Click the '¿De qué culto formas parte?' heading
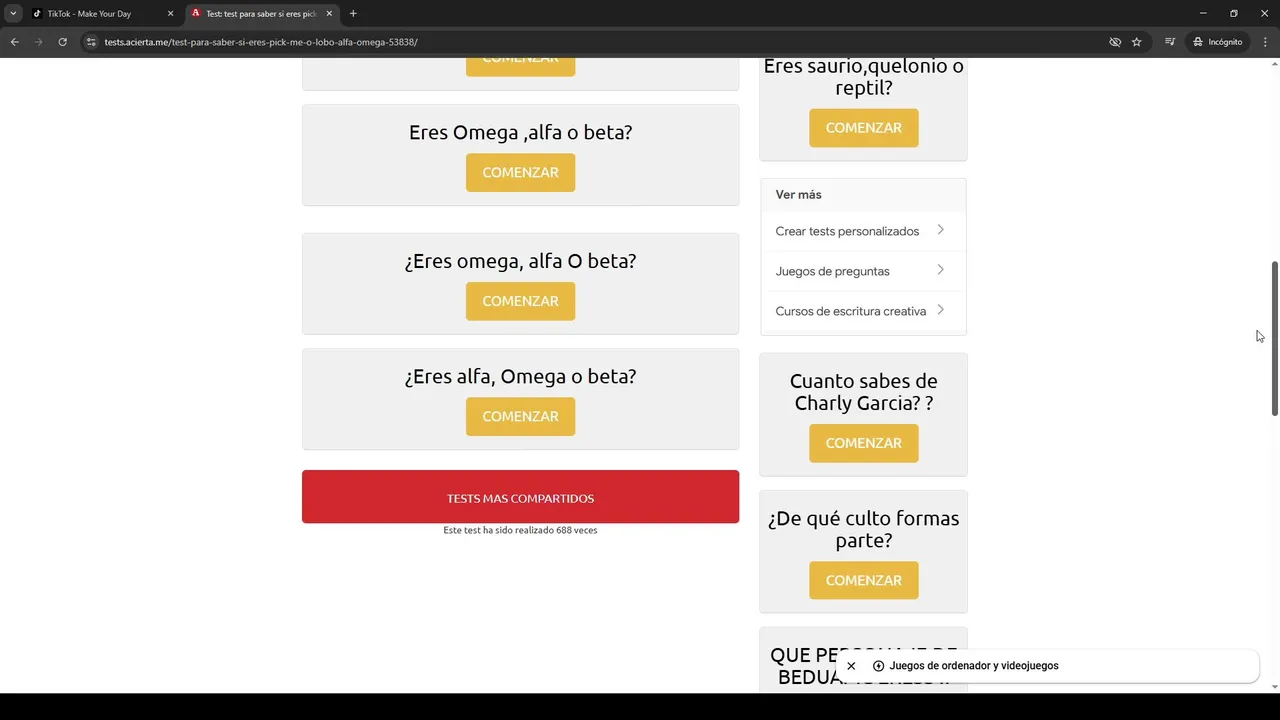Viewport: 1280px width, 720px height. point(864,529)
